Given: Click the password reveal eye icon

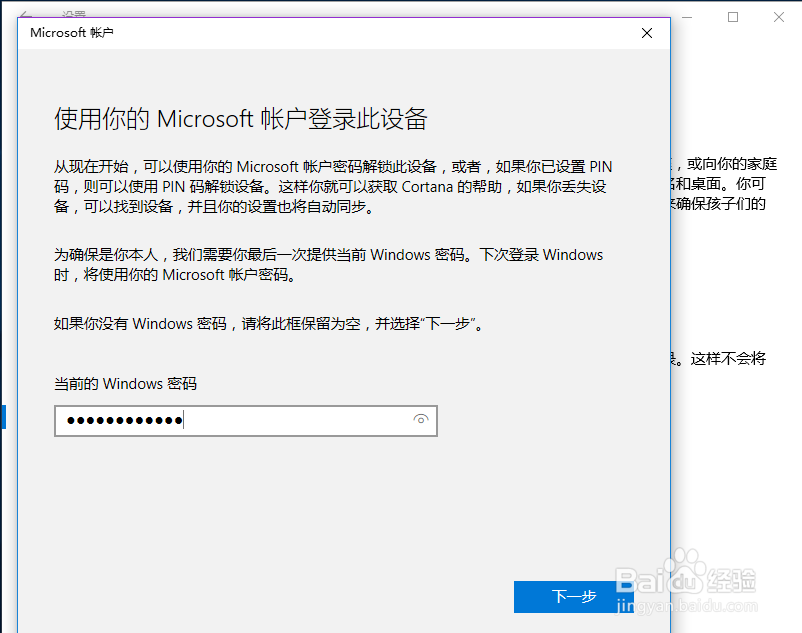Looking at the screenshot, I should [x=420, y=420].
